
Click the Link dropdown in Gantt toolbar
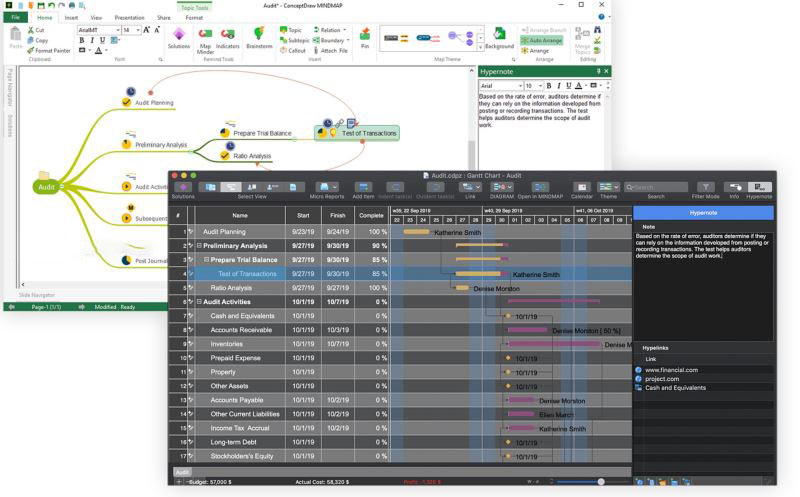(469, 187)
